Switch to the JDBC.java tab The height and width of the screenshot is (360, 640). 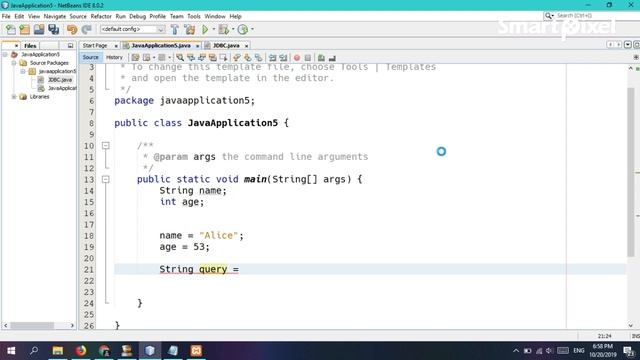[226, 46]
